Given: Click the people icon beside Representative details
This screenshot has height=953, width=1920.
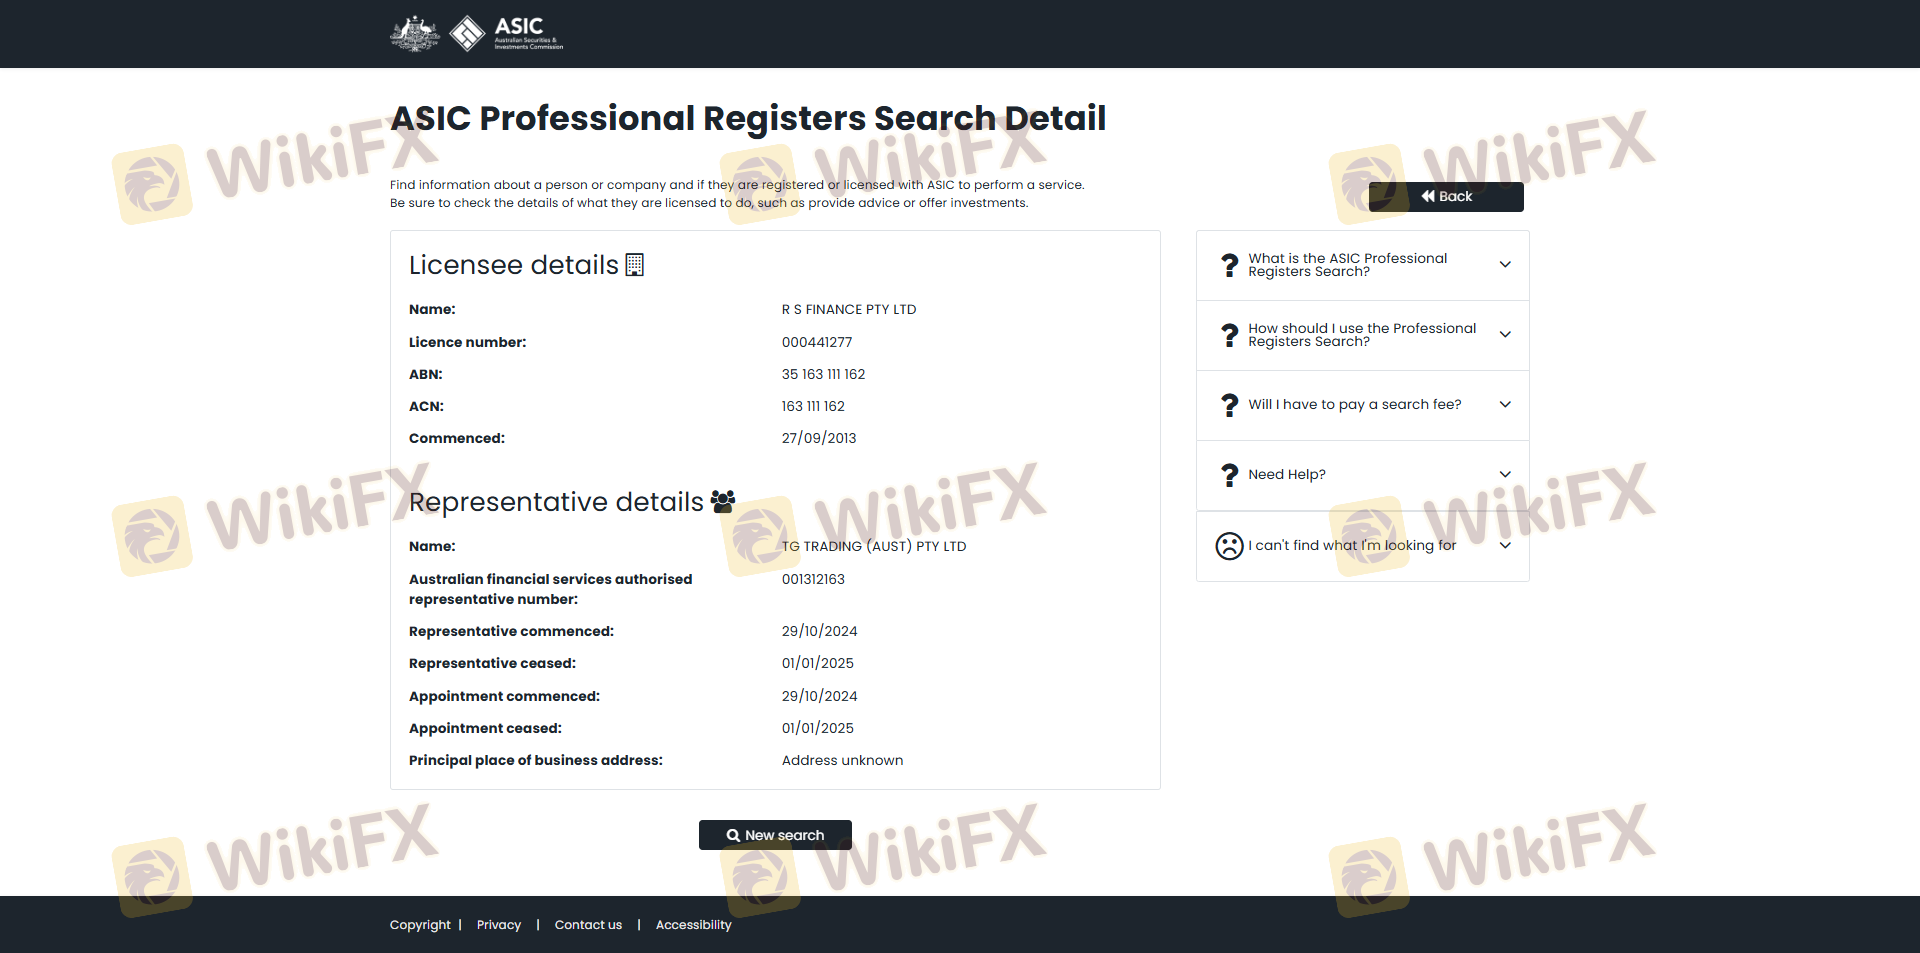Looking at the screenshot, I should point(723,502).
